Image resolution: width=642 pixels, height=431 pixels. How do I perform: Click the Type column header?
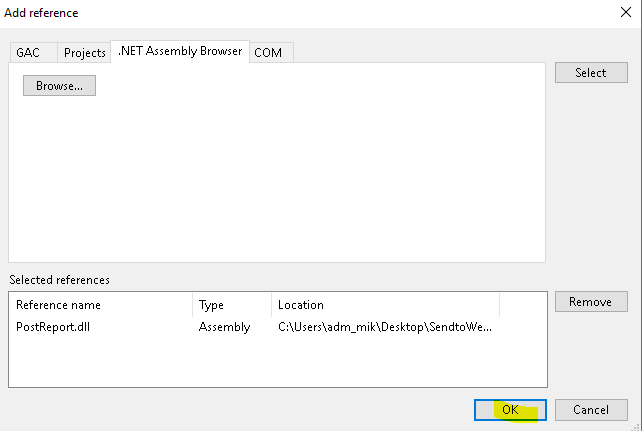tap(231, 305)
